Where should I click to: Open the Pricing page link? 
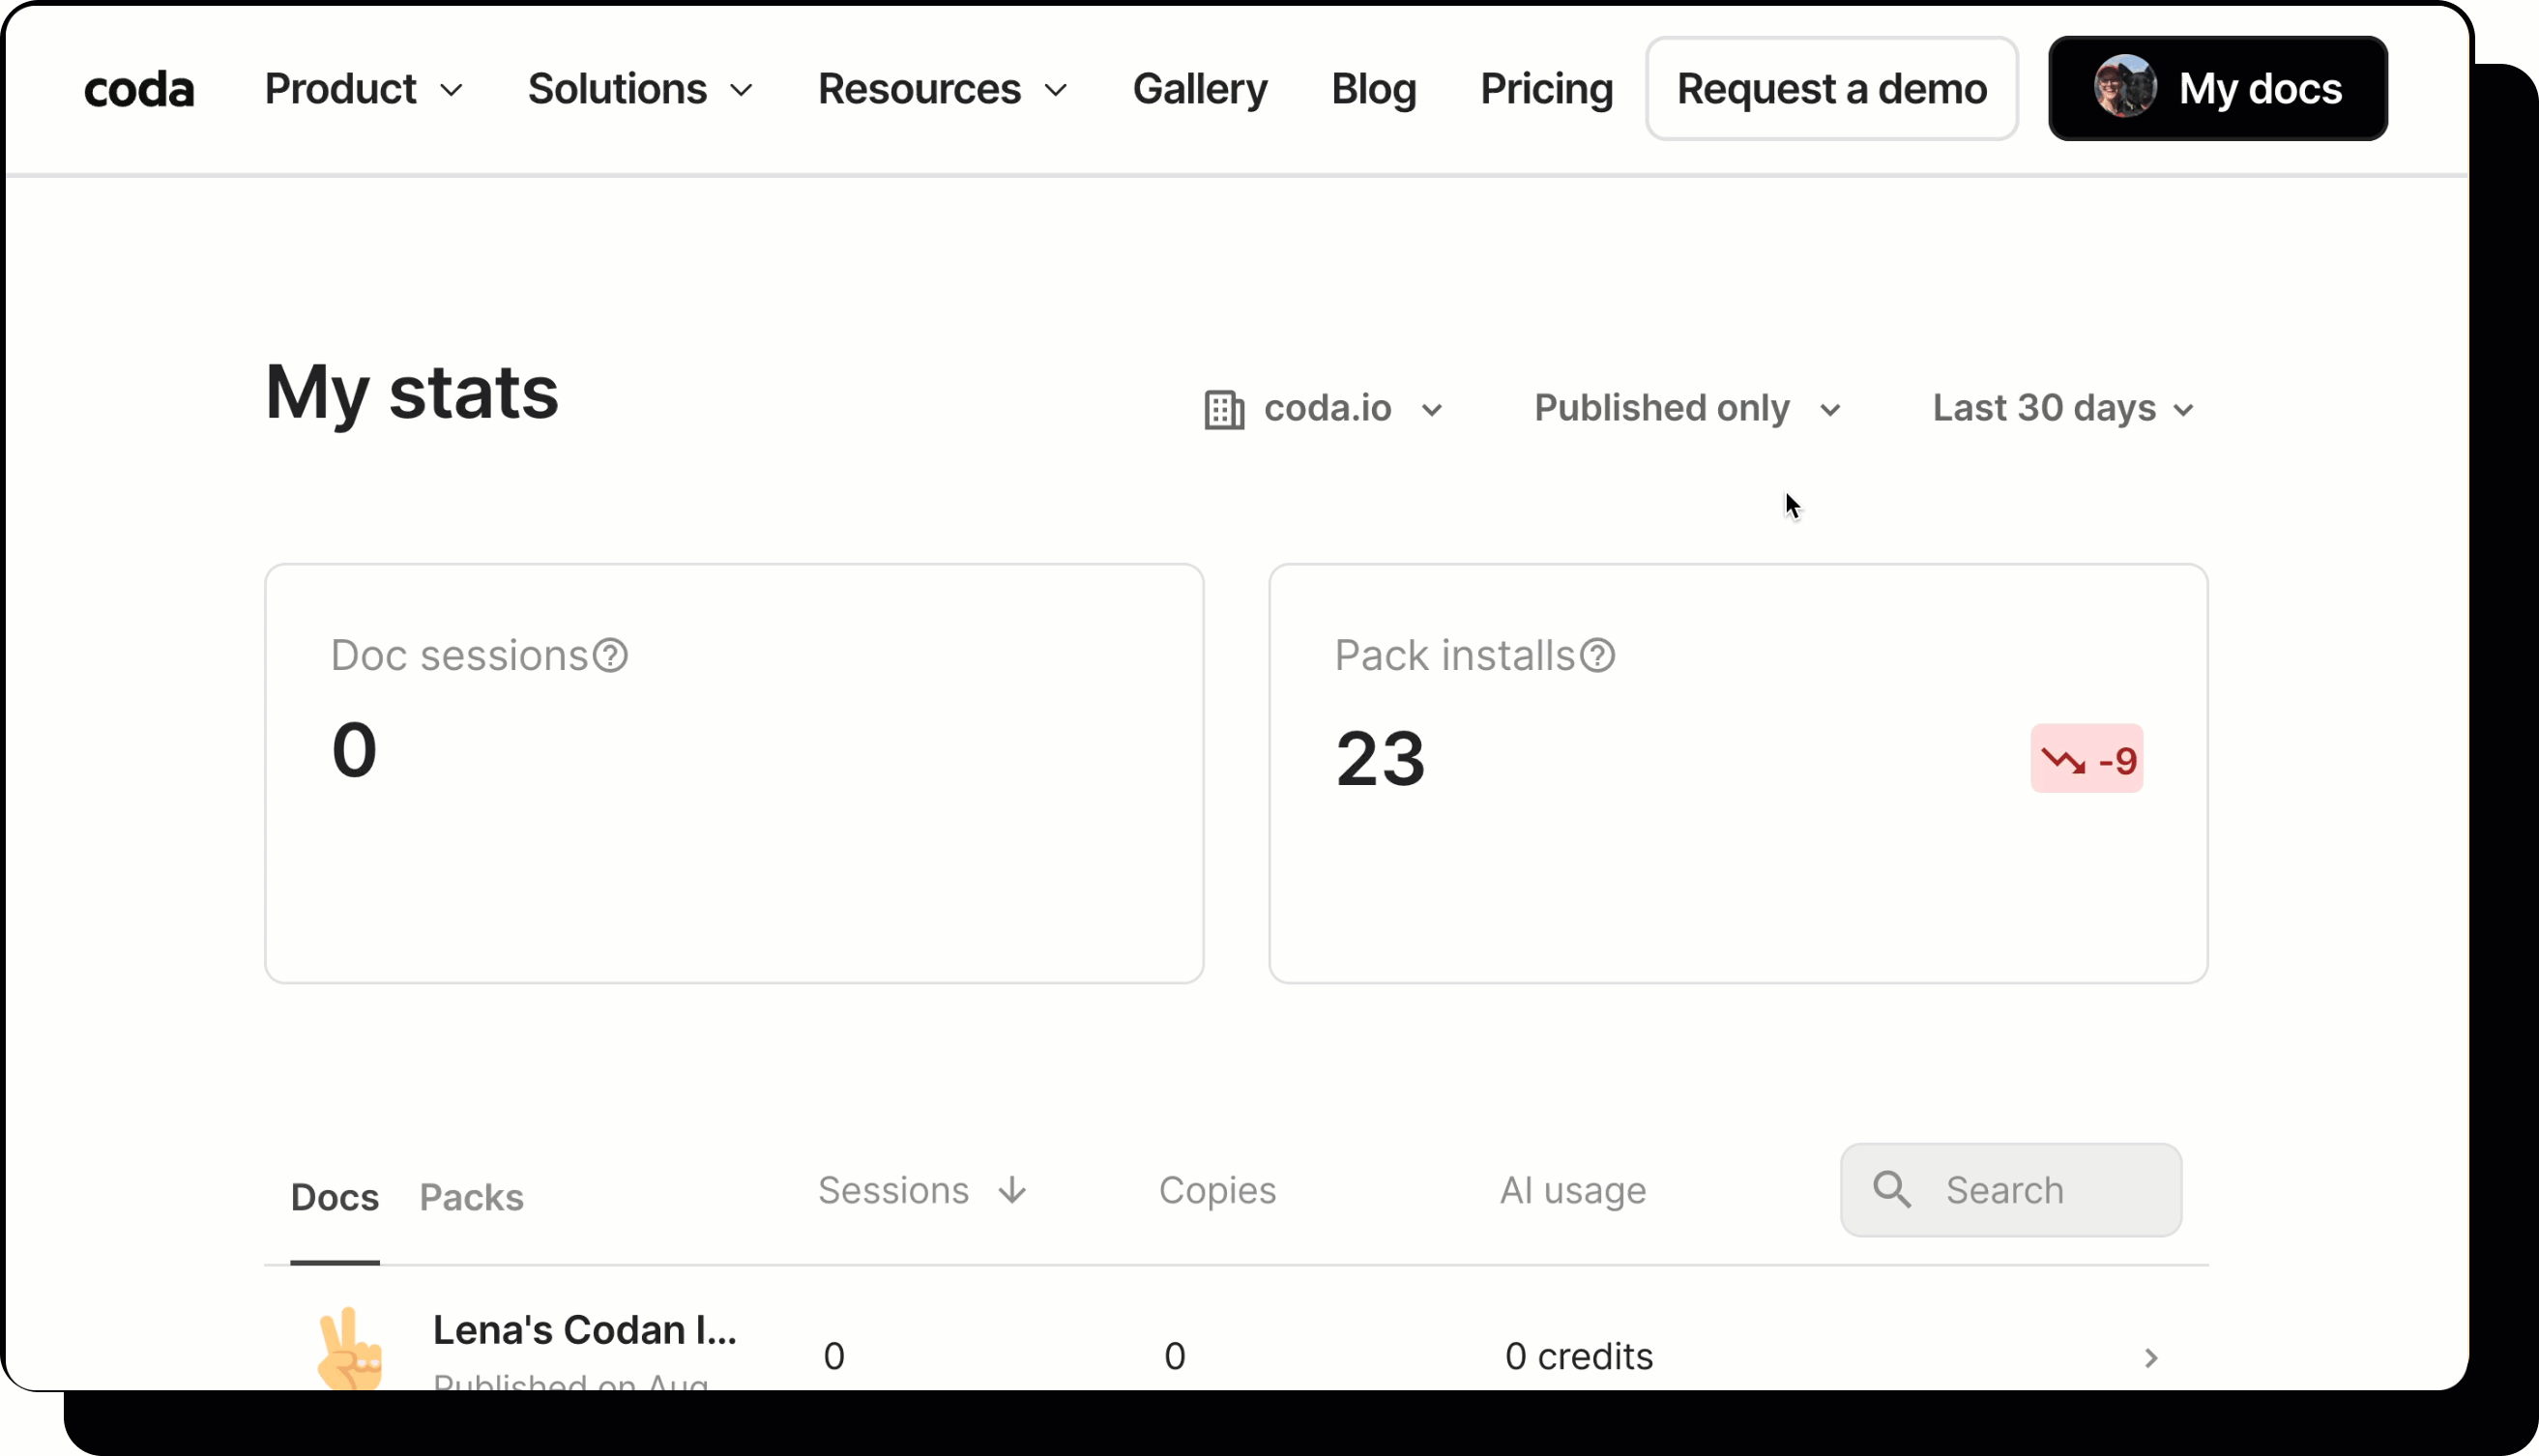(x=1546, y=90)
